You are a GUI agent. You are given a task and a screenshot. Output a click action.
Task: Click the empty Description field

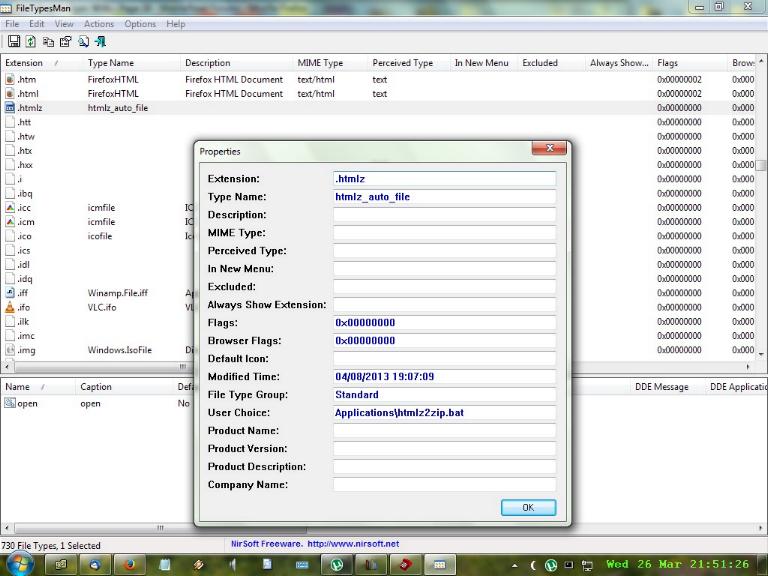click(444, 215)
